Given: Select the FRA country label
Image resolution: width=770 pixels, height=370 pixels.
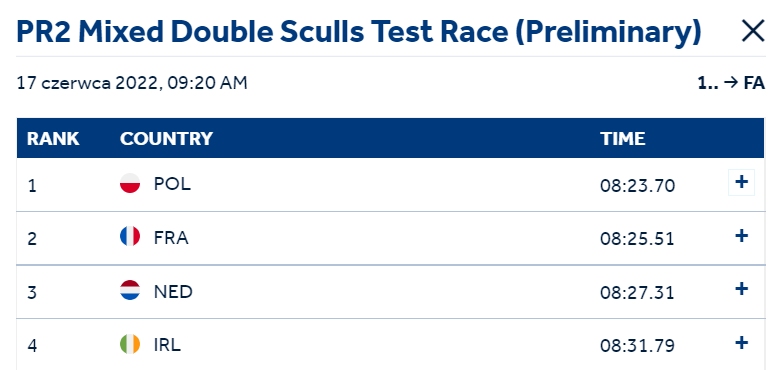Looking at the screenshot, I should tap(171, 237).
